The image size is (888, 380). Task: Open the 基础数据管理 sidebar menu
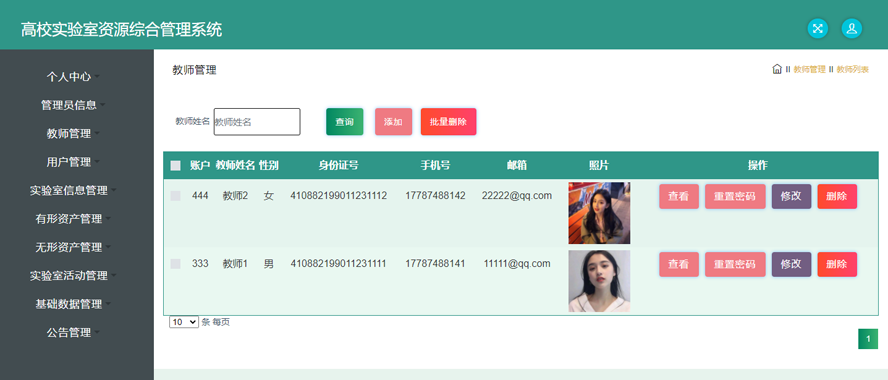point(73,304)
